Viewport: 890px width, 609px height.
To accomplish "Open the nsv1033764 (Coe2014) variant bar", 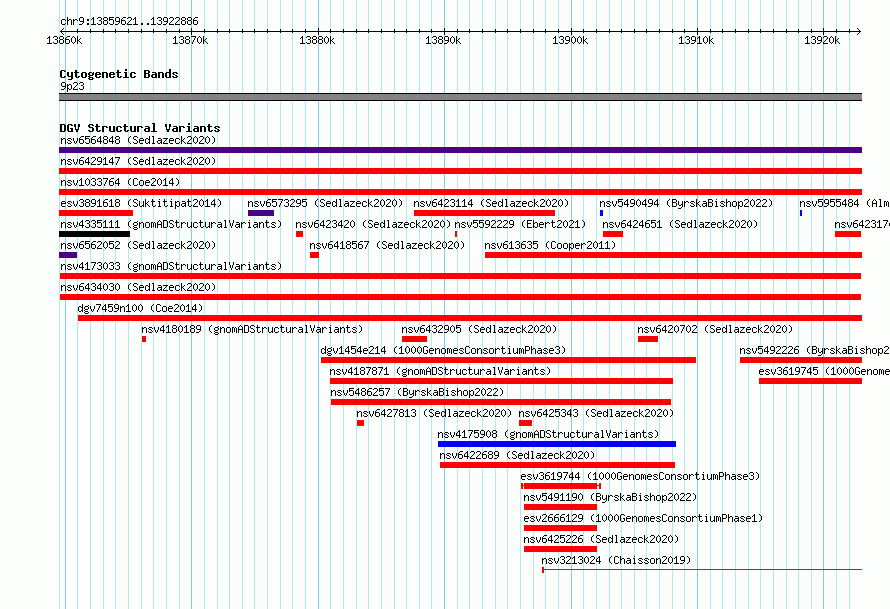I will coord(460,192).
